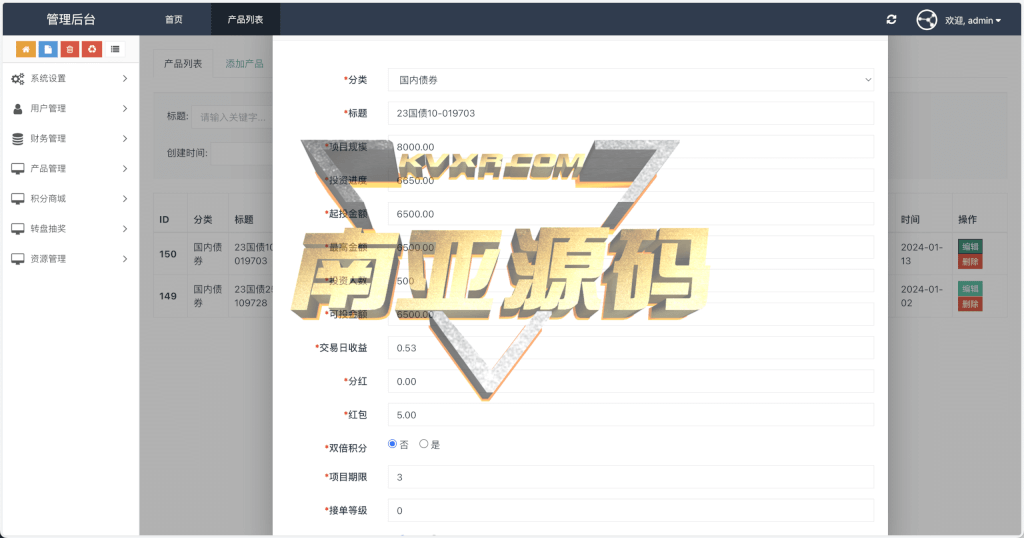Click the user icon beside 用户管理
Screen dimensions: 1024x538
[18, 108]
